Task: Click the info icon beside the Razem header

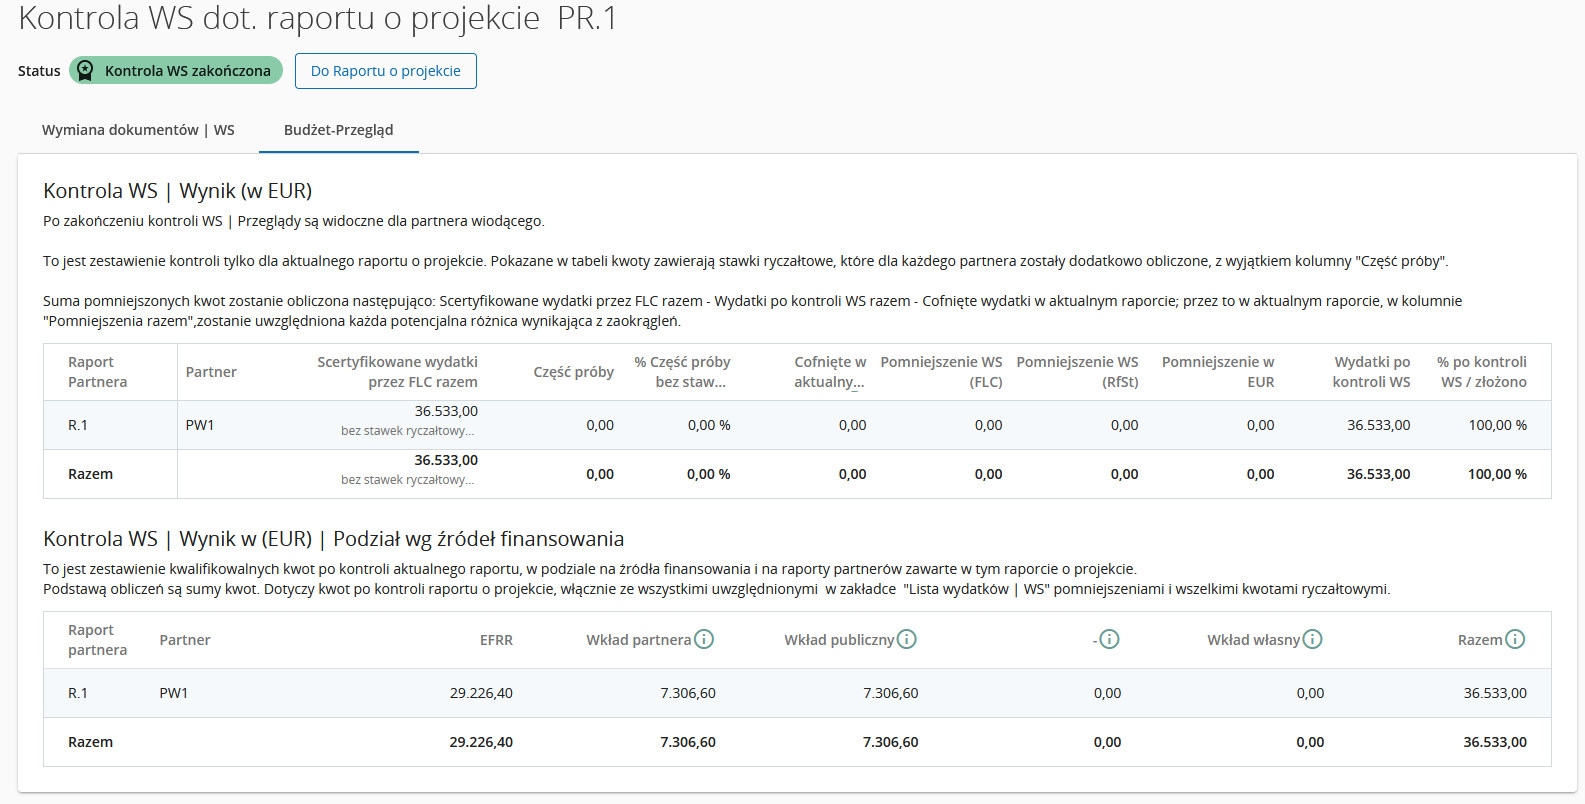Action: click(1515, 639)
